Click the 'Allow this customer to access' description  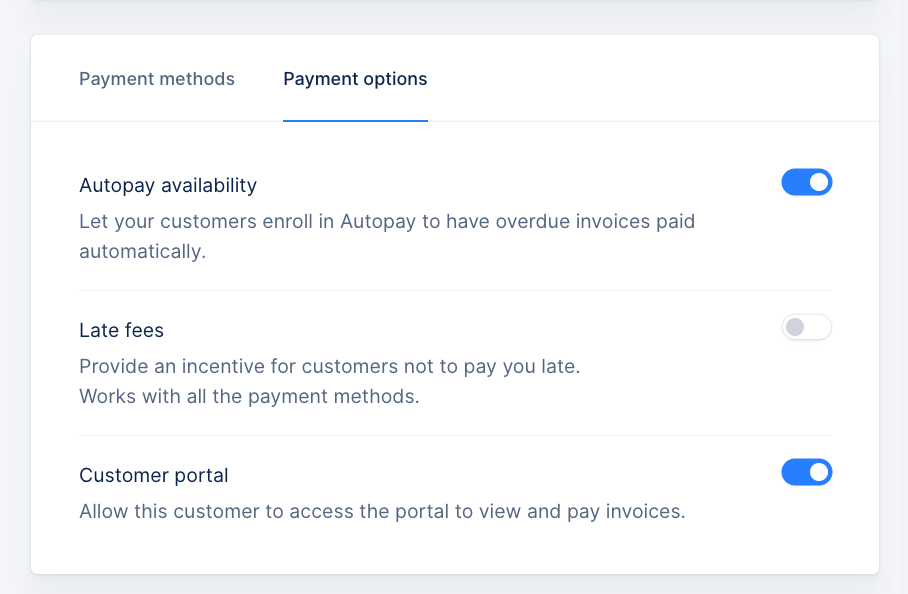pos(382,511)
